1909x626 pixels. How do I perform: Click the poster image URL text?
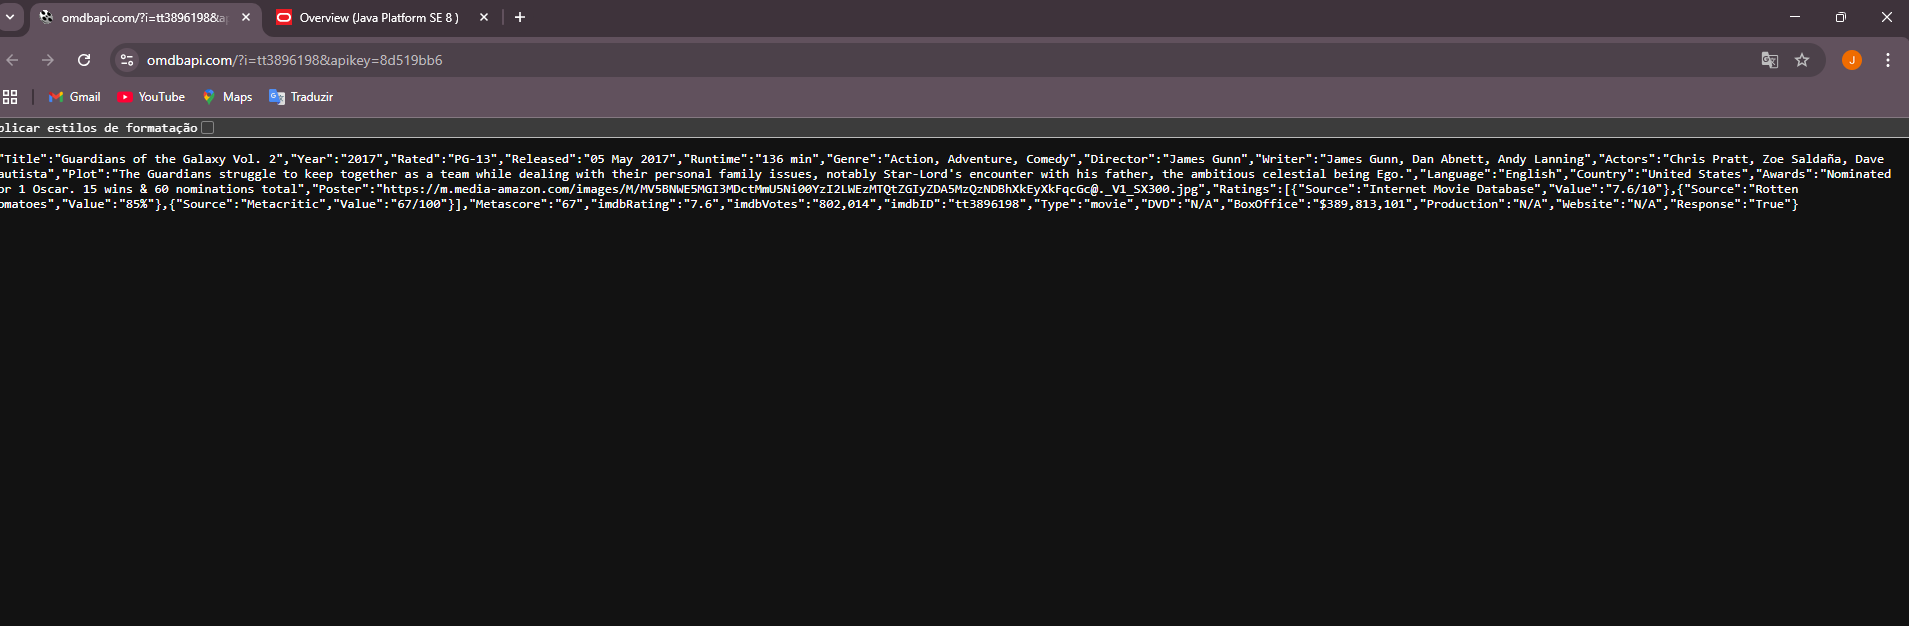[x=791, y=189]
